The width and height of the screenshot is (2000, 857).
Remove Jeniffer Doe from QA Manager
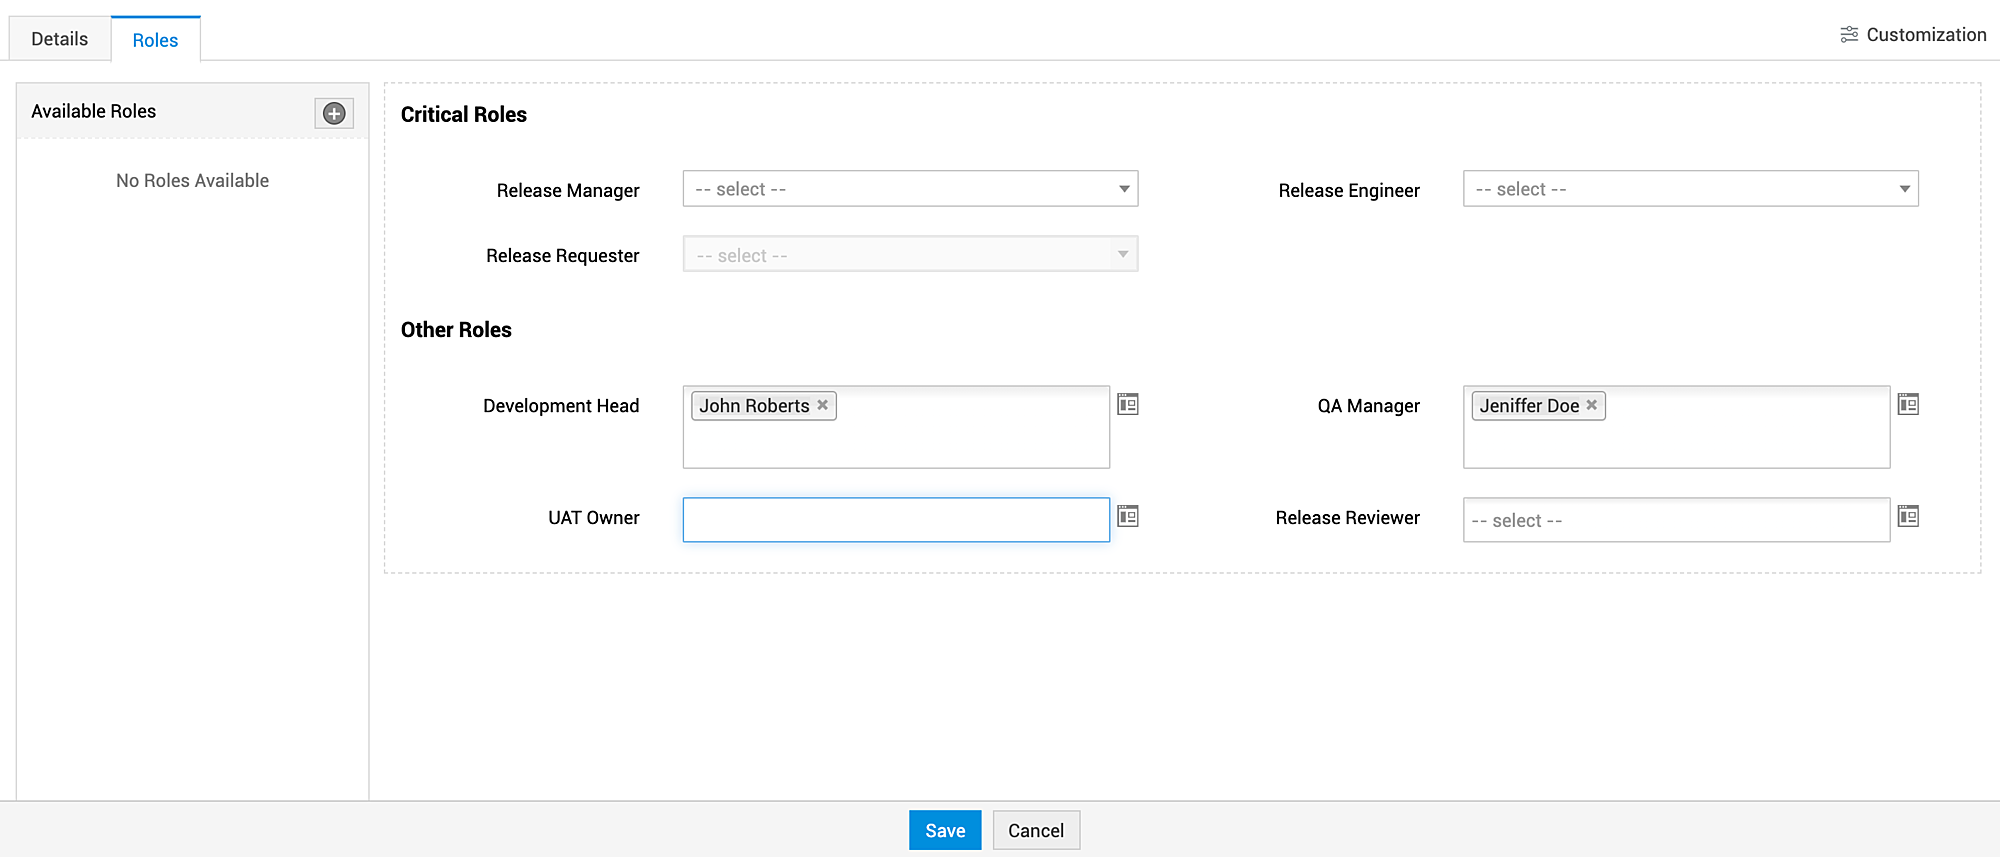[1592, 405]
